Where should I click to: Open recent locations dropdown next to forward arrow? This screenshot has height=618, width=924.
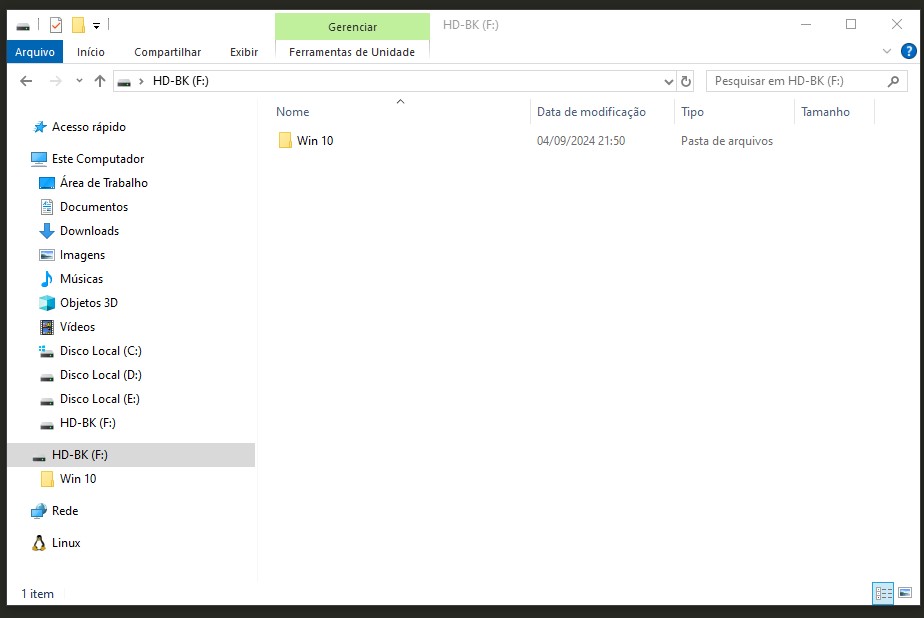[x=79, y=81]
